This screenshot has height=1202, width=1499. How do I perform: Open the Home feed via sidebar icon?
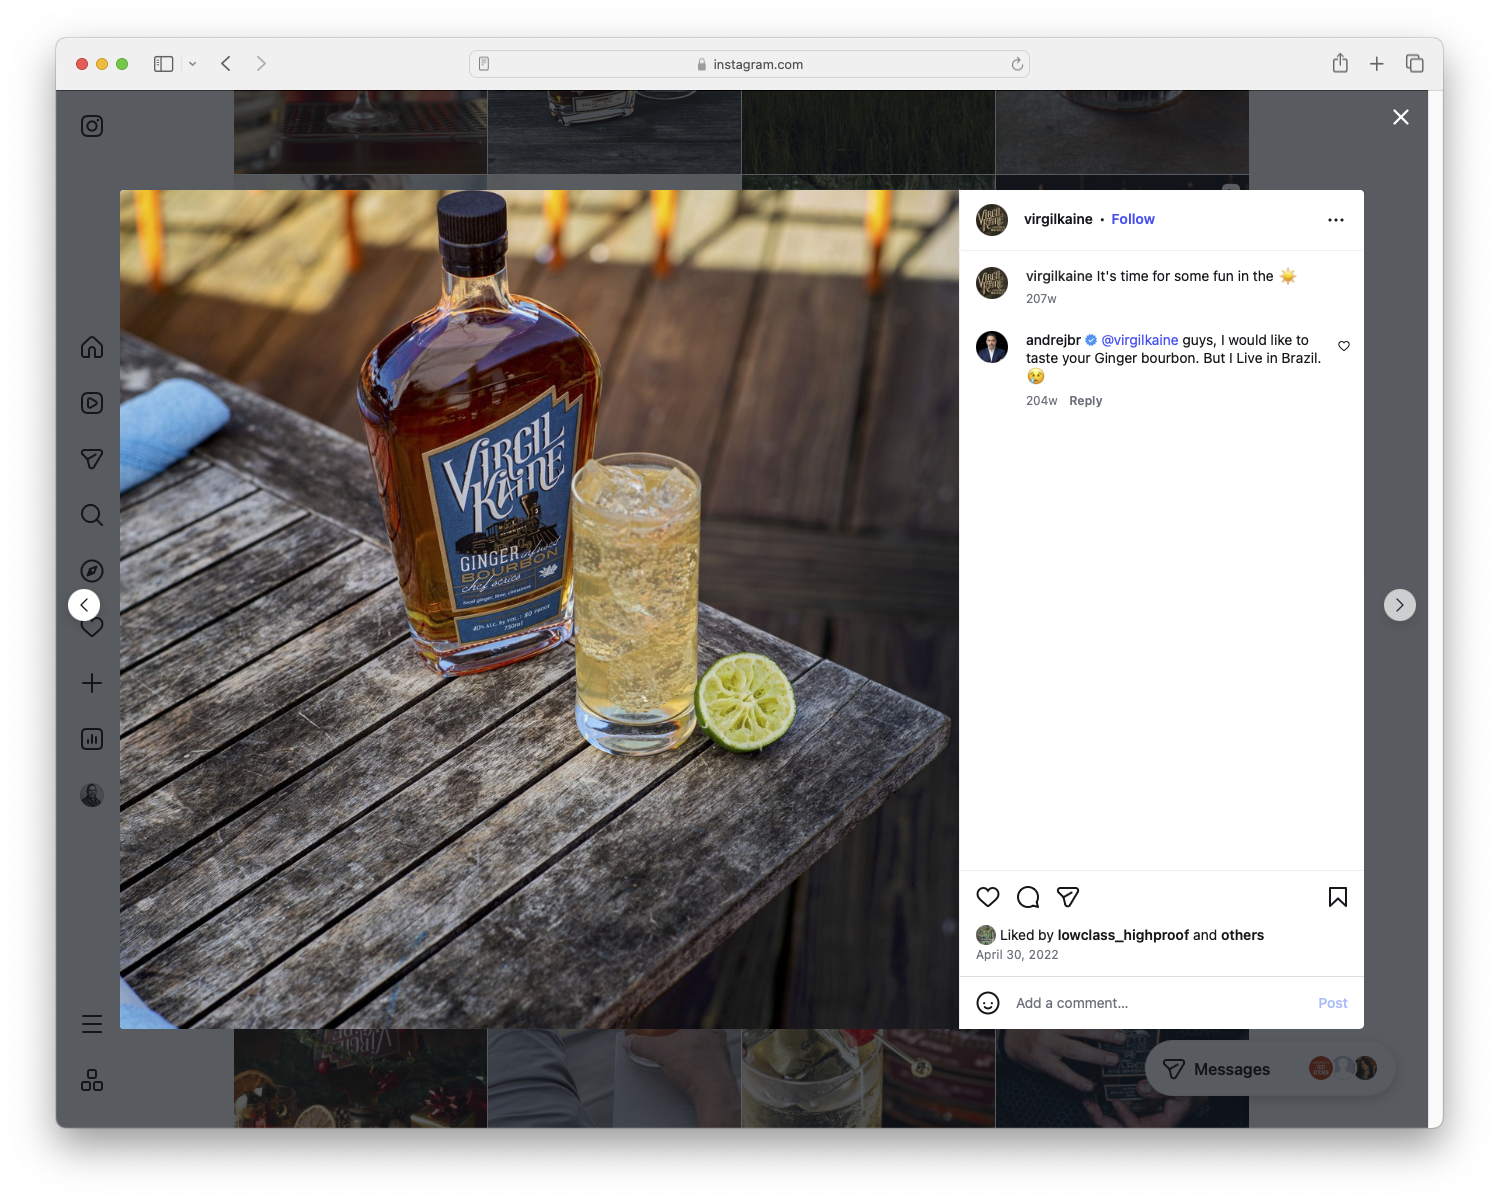coord(91,347)
